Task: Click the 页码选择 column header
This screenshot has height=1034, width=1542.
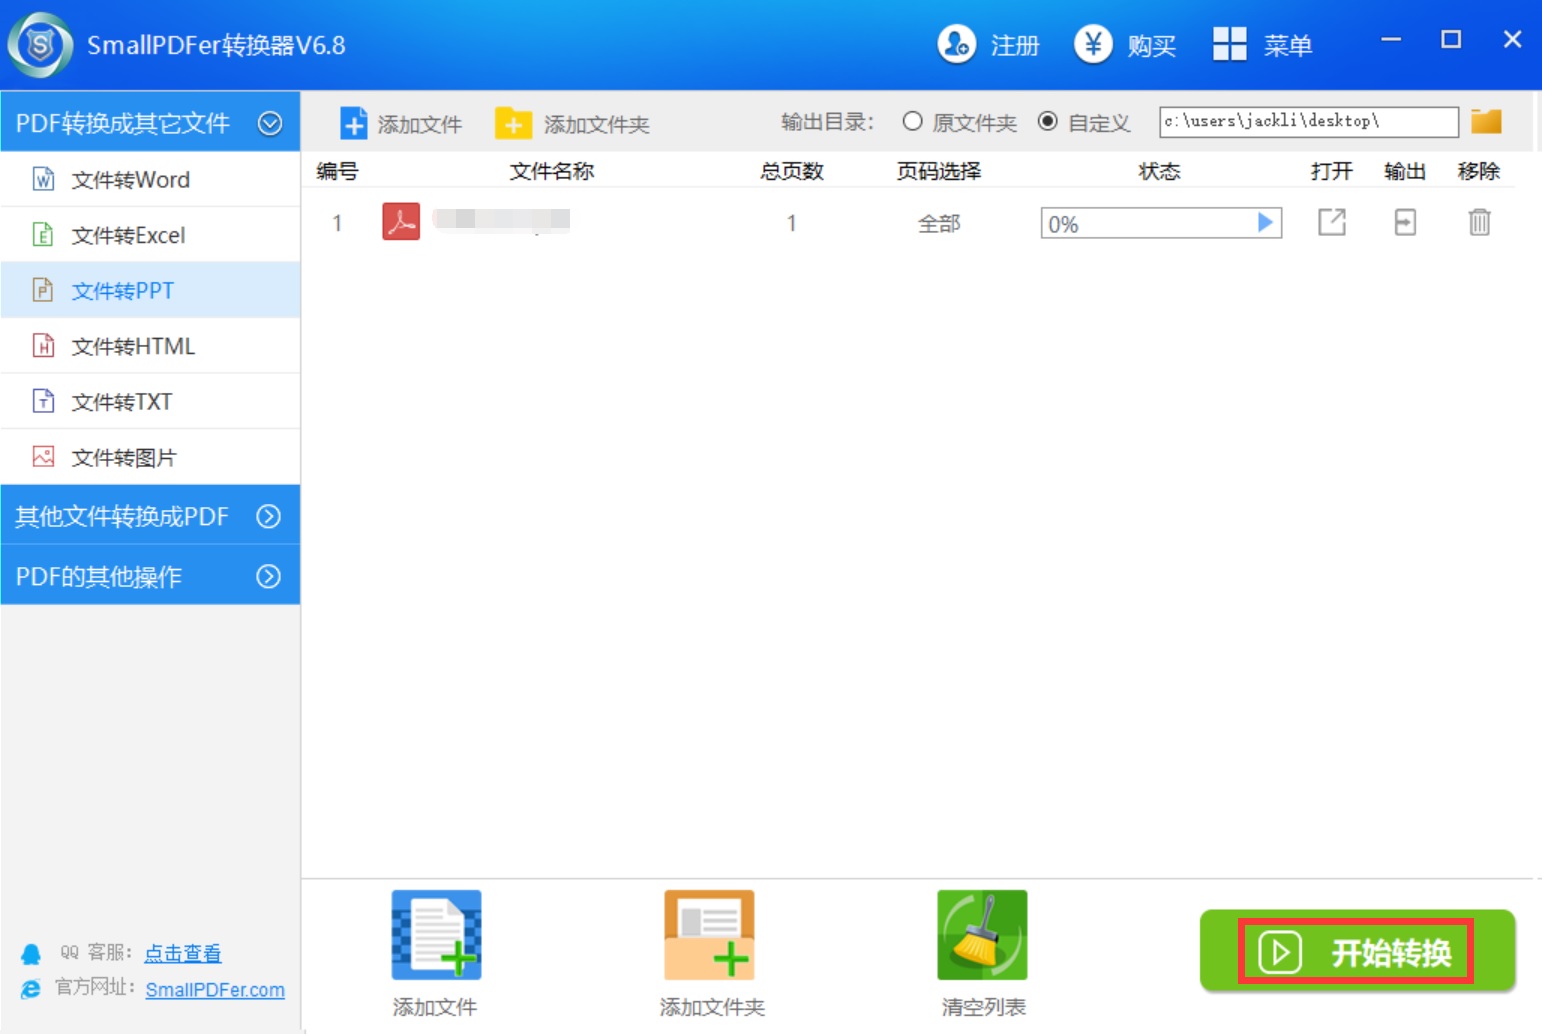Action: [x=939, y=171]
